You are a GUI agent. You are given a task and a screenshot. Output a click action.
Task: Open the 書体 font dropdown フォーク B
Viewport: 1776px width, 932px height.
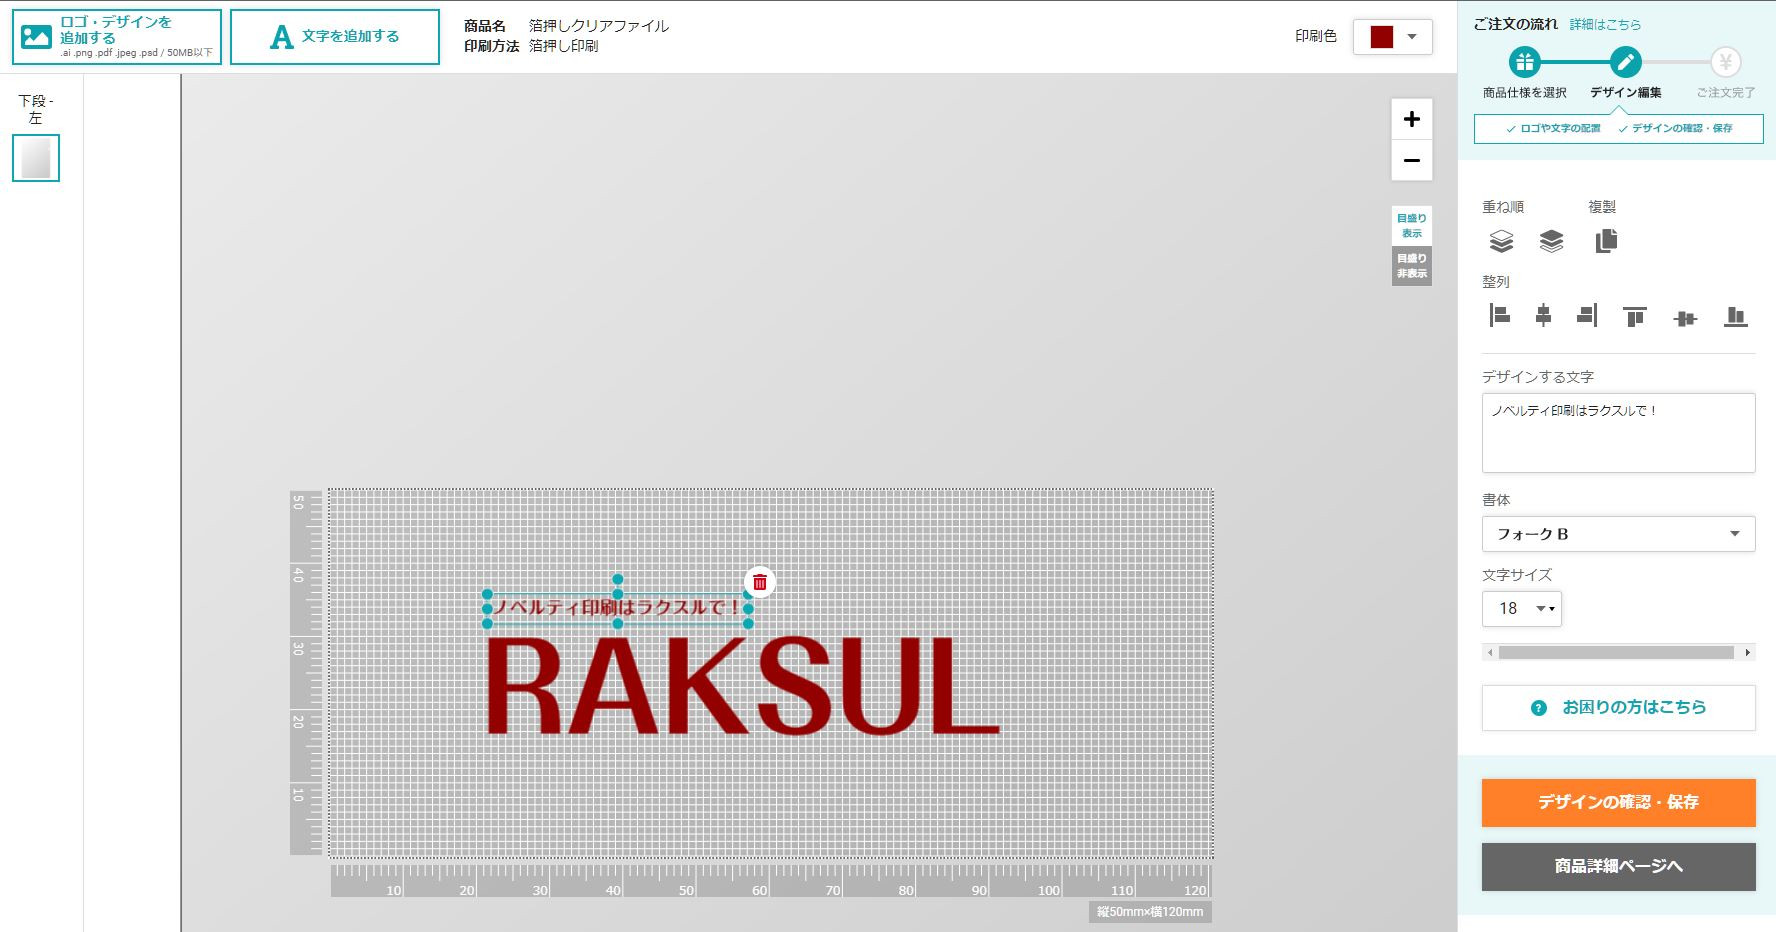(x=1618, y=534)
